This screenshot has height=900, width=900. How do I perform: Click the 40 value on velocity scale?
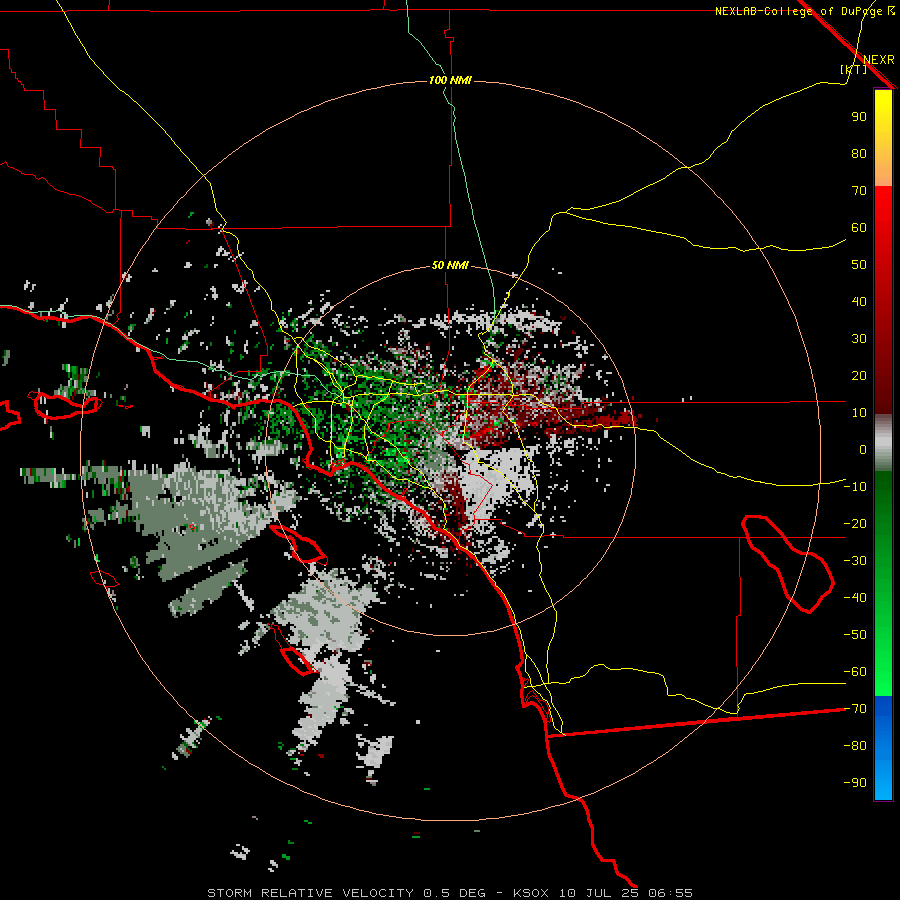click(x=859, y=302)
